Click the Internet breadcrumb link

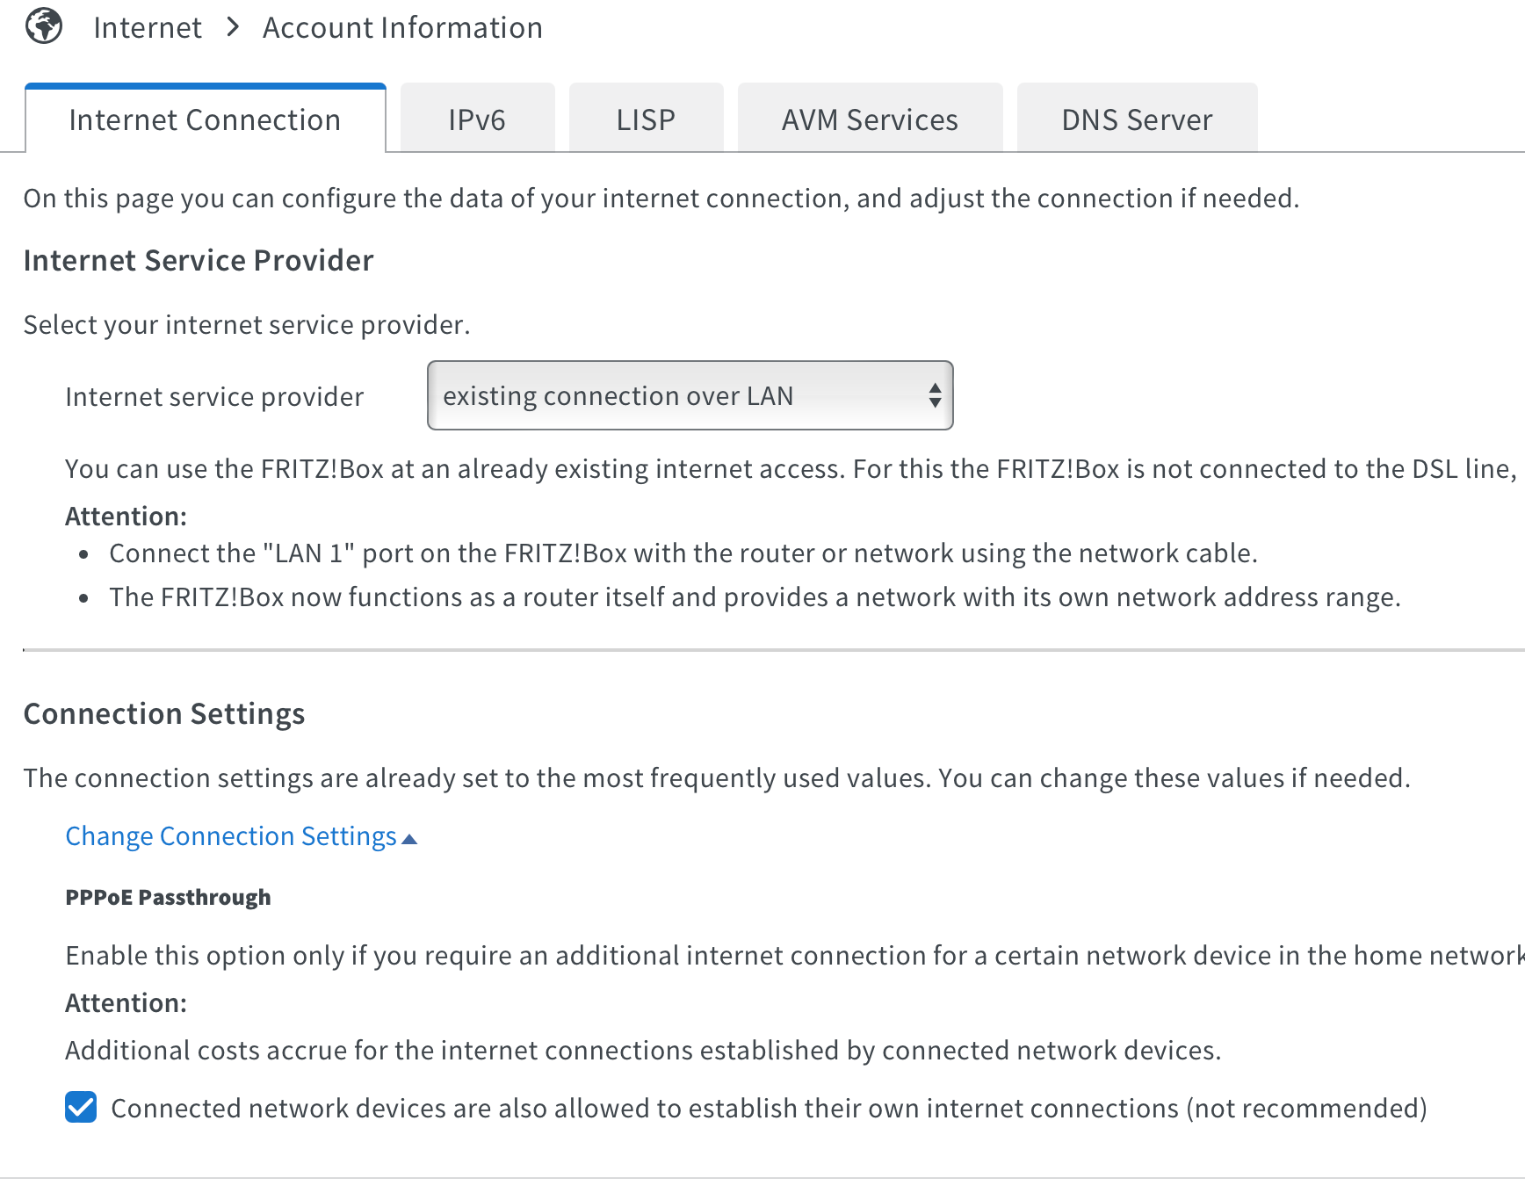coord(147,27)
